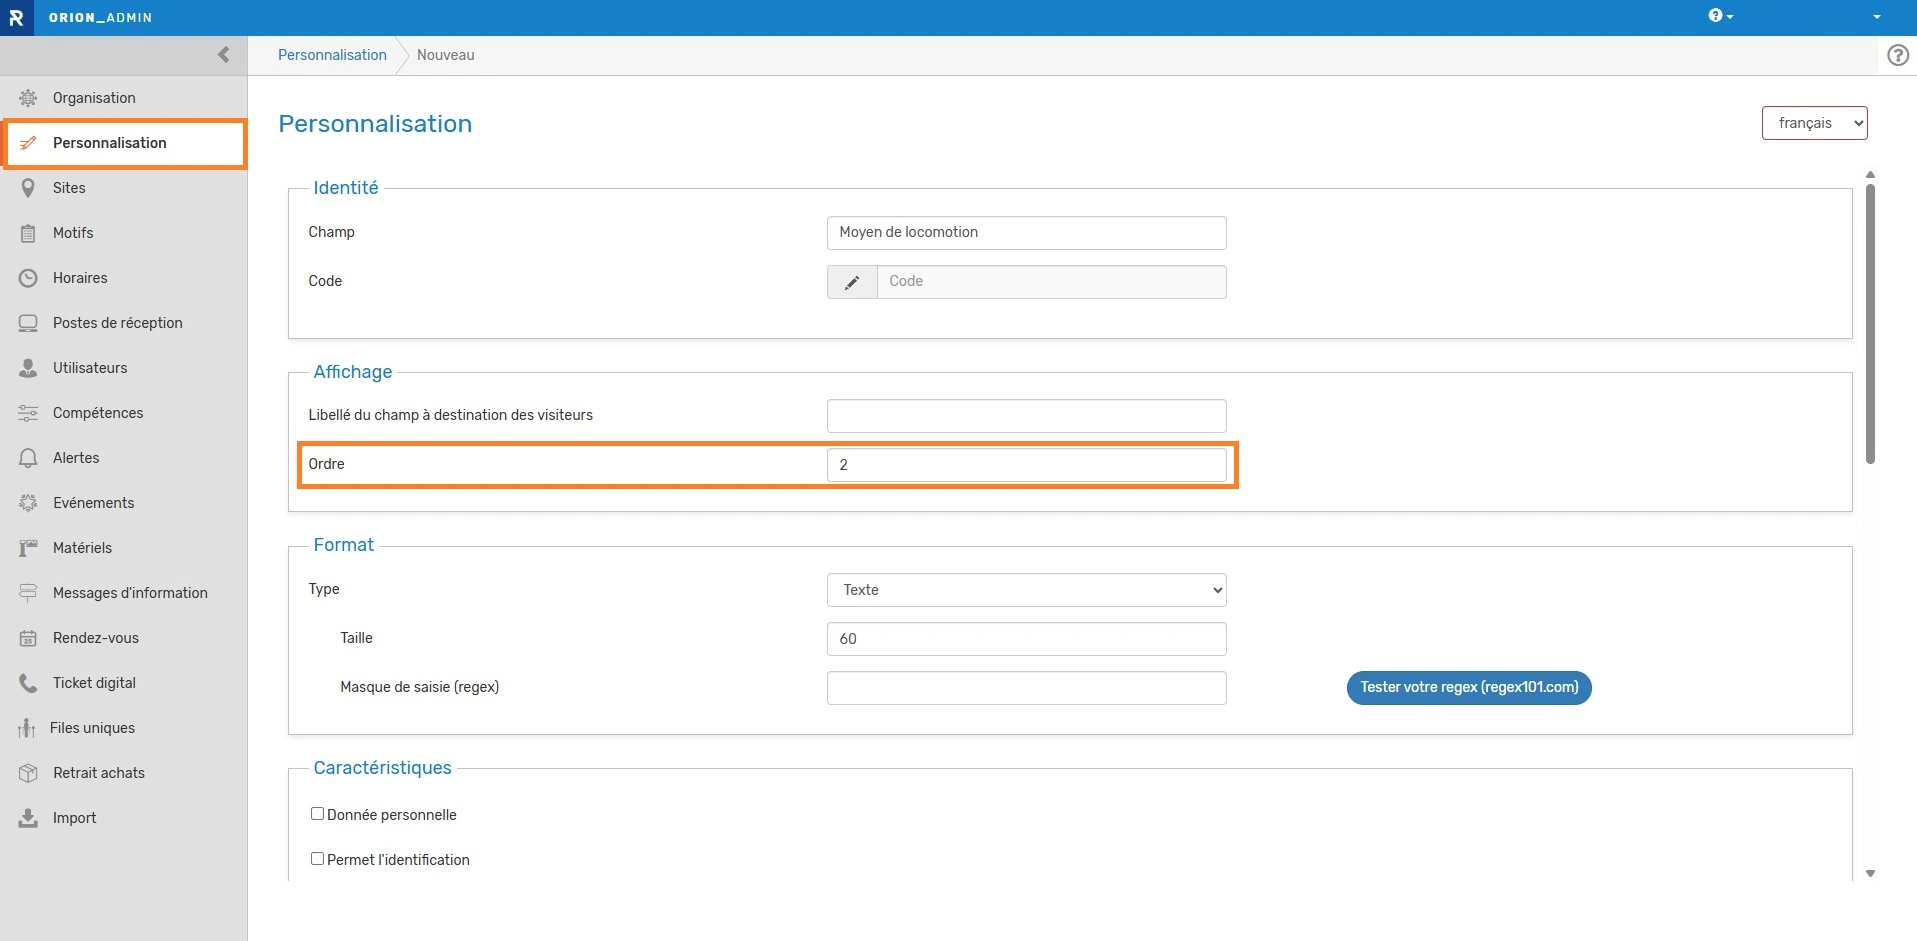
Task: Click the pencil edit icon beside Code
Action: coord(852,282)
